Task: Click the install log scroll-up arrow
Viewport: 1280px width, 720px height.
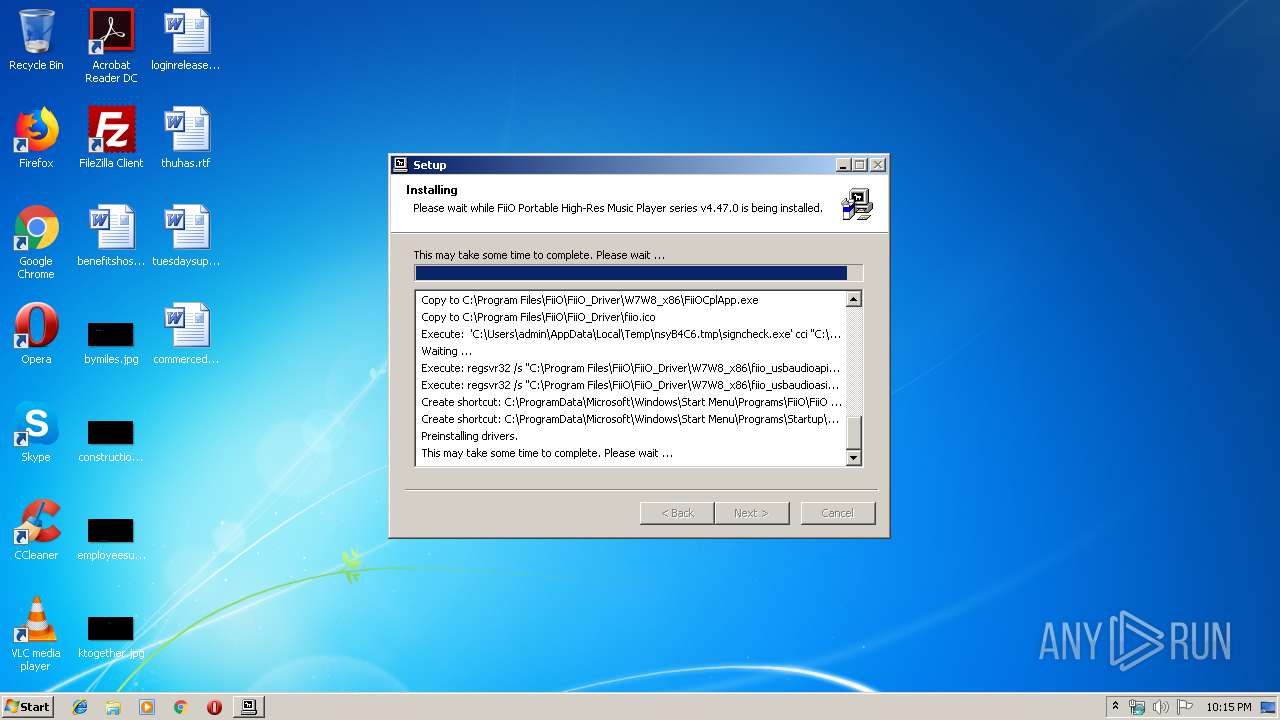Action: coord(853,299)
